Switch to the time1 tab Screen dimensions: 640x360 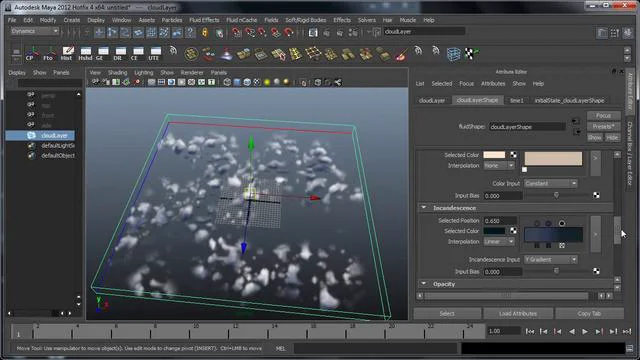coord(516,100)
